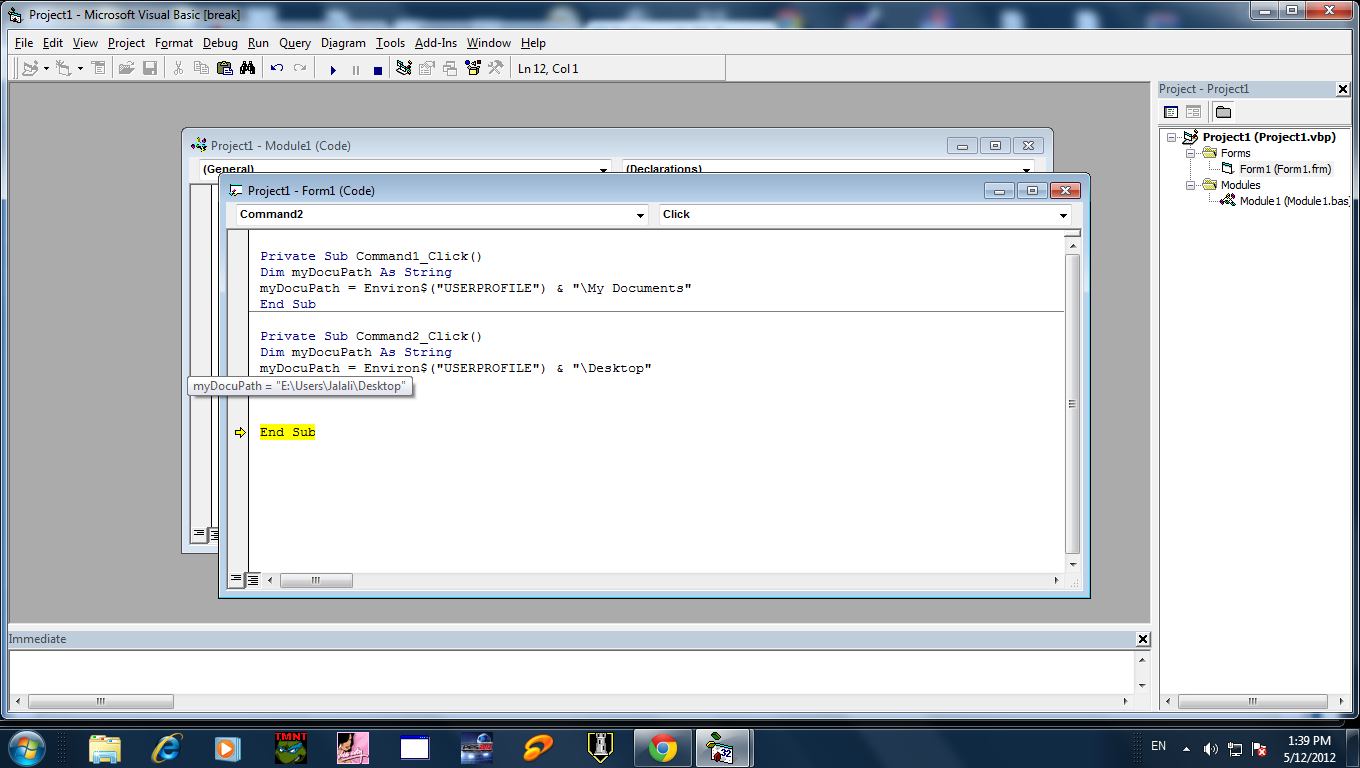Launch Google Chrome from the taskbar
Viewport: 1360px width, 768px height.
(x=661, y=748)
